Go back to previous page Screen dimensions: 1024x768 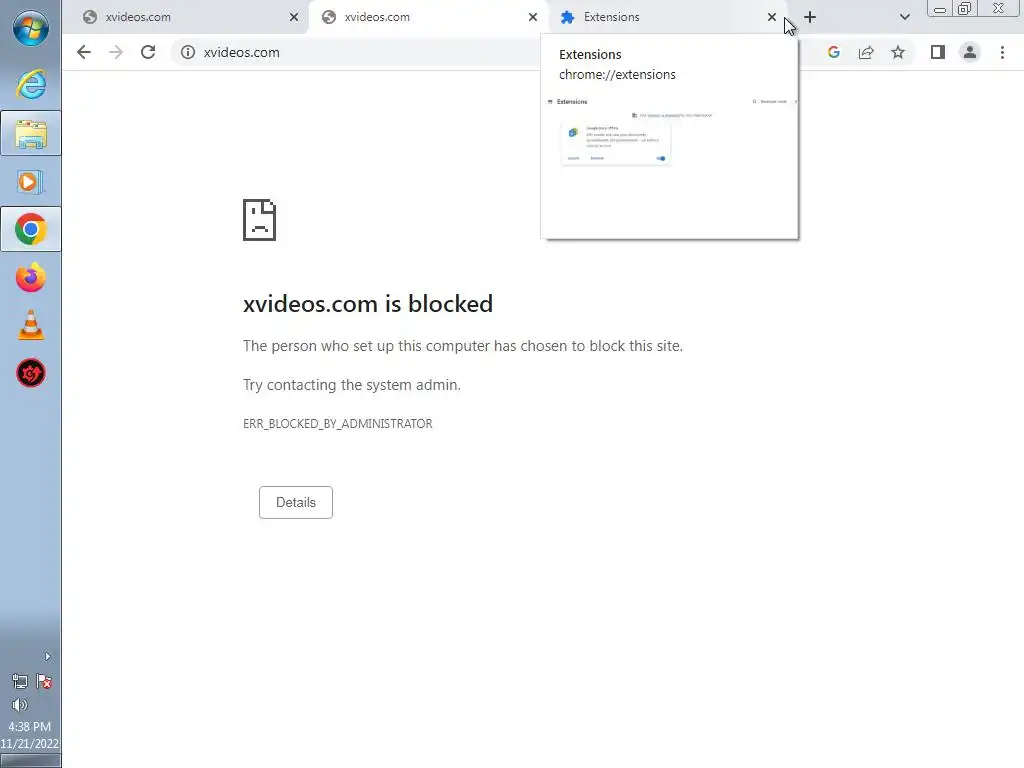point(84,52)
